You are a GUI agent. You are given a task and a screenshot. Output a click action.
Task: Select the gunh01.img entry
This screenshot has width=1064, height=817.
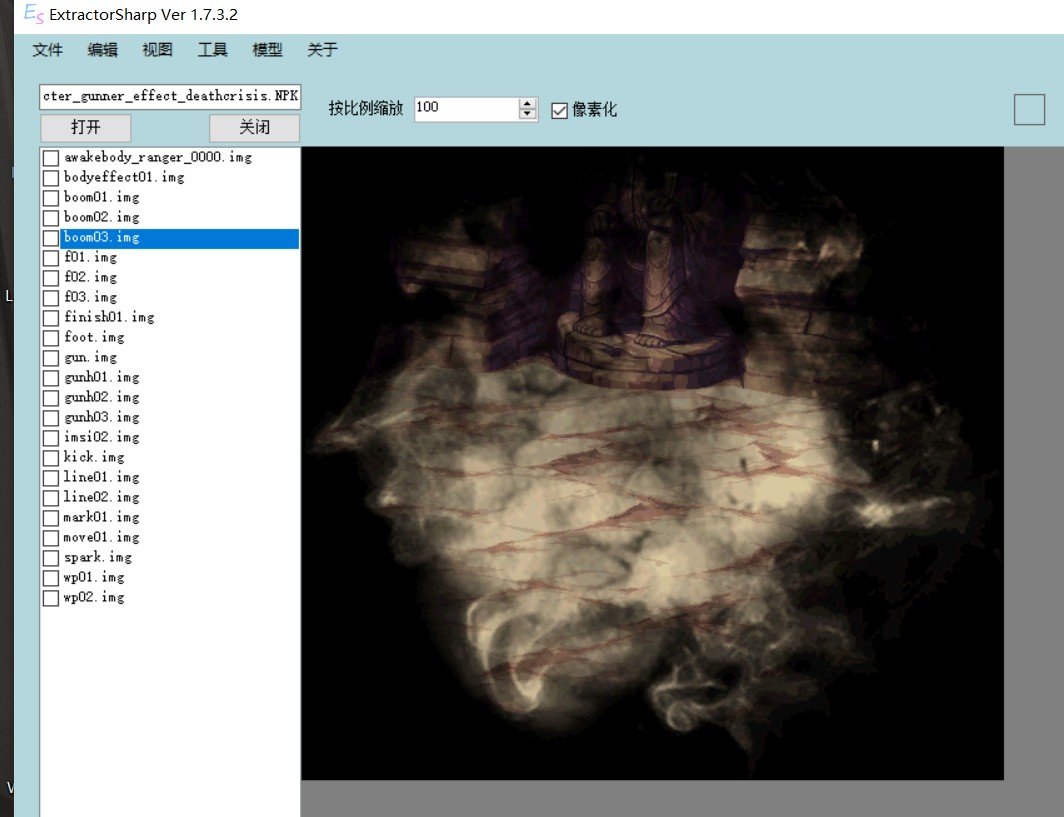click(x=102, y=377)
